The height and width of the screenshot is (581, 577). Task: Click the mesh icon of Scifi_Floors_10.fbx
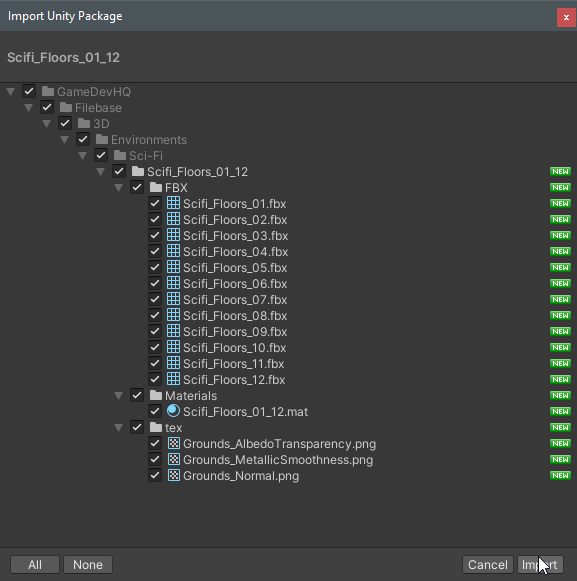click(173, 347)
